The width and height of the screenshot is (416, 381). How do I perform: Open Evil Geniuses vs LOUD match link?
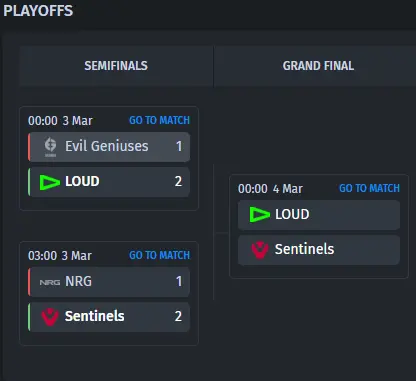click(x=159, y=120)
